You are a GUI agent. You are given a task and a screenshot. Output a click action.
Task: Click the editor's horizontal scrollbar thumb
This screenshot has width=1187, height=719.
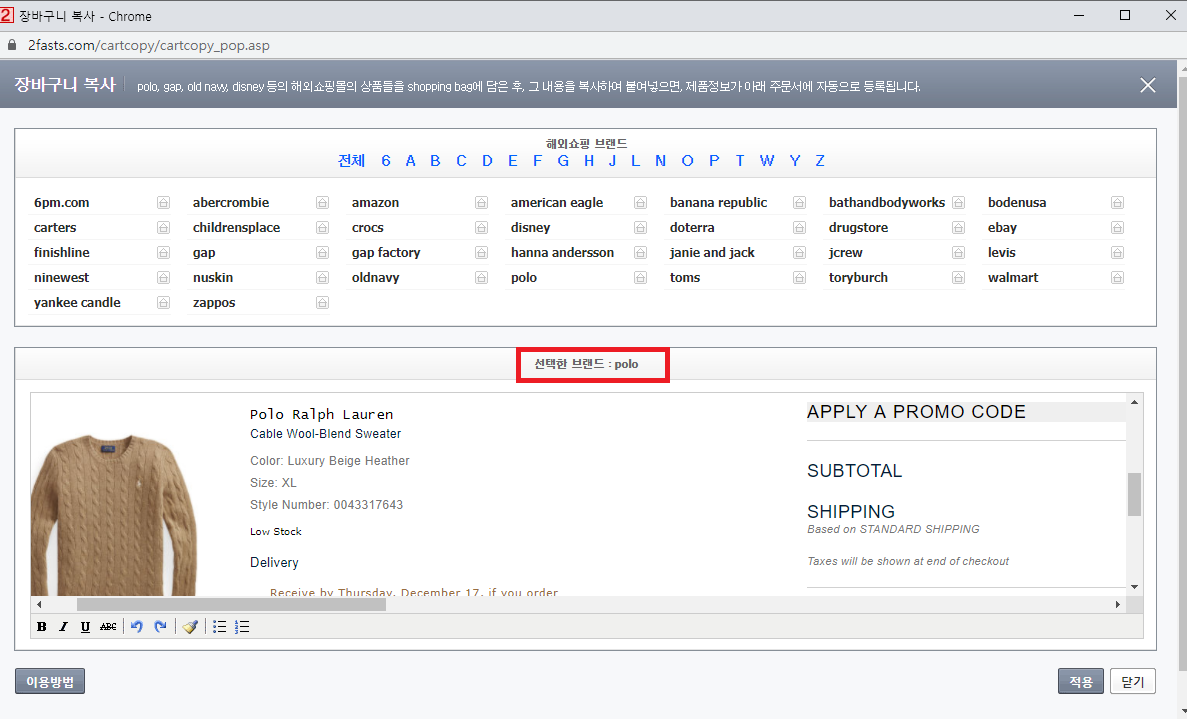click(231, 605)
